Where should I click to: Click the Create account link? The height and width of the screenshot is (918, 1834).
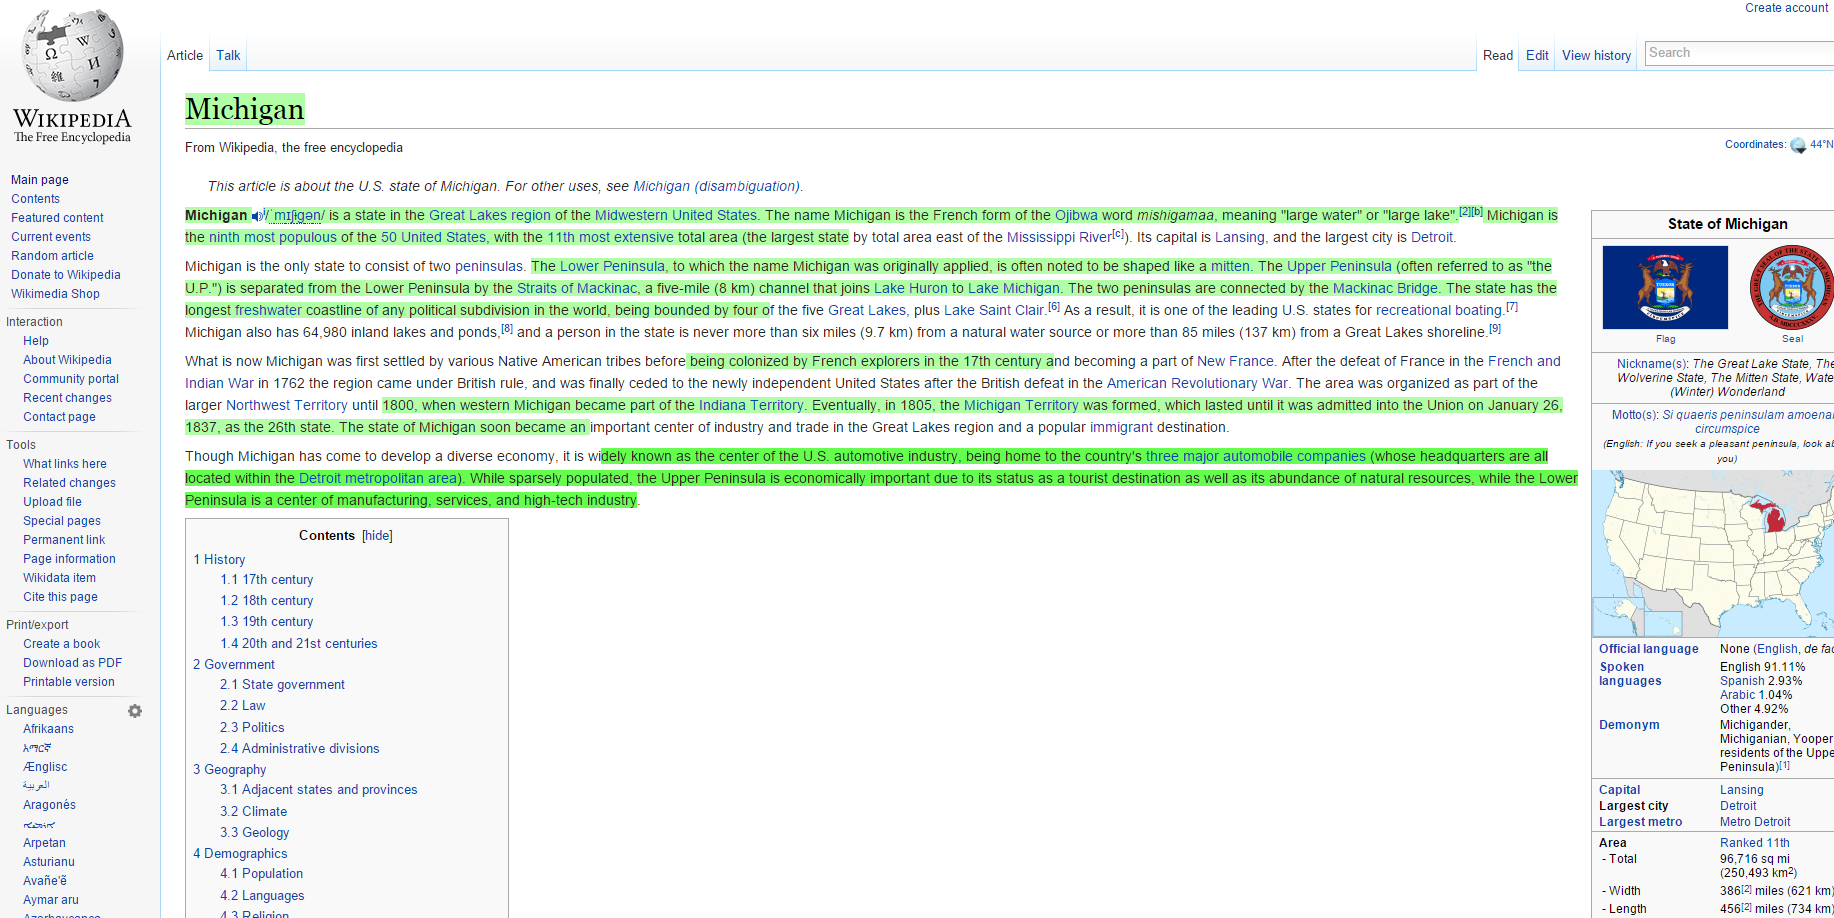tap(1786, 8)
